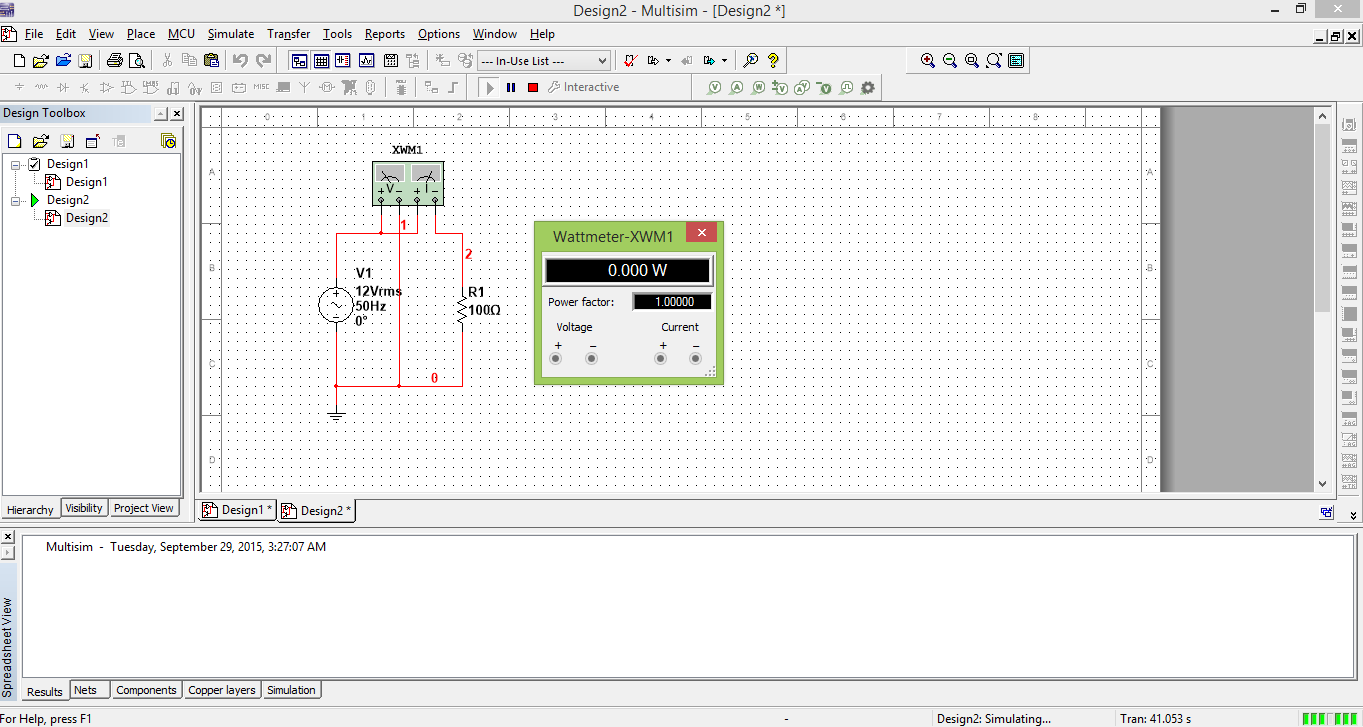Open the Grapher icon
The image size is (1363, 727).
[367, 61]
